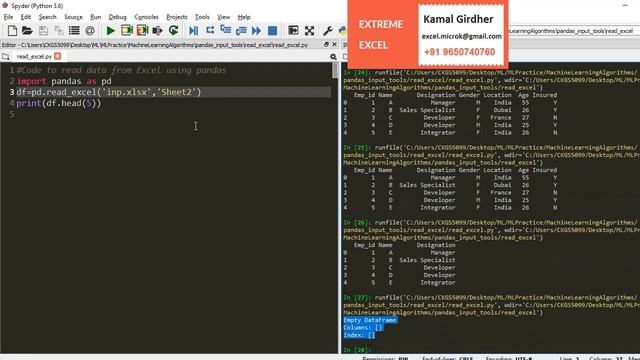Open the file list lines icon

point(74,31)
